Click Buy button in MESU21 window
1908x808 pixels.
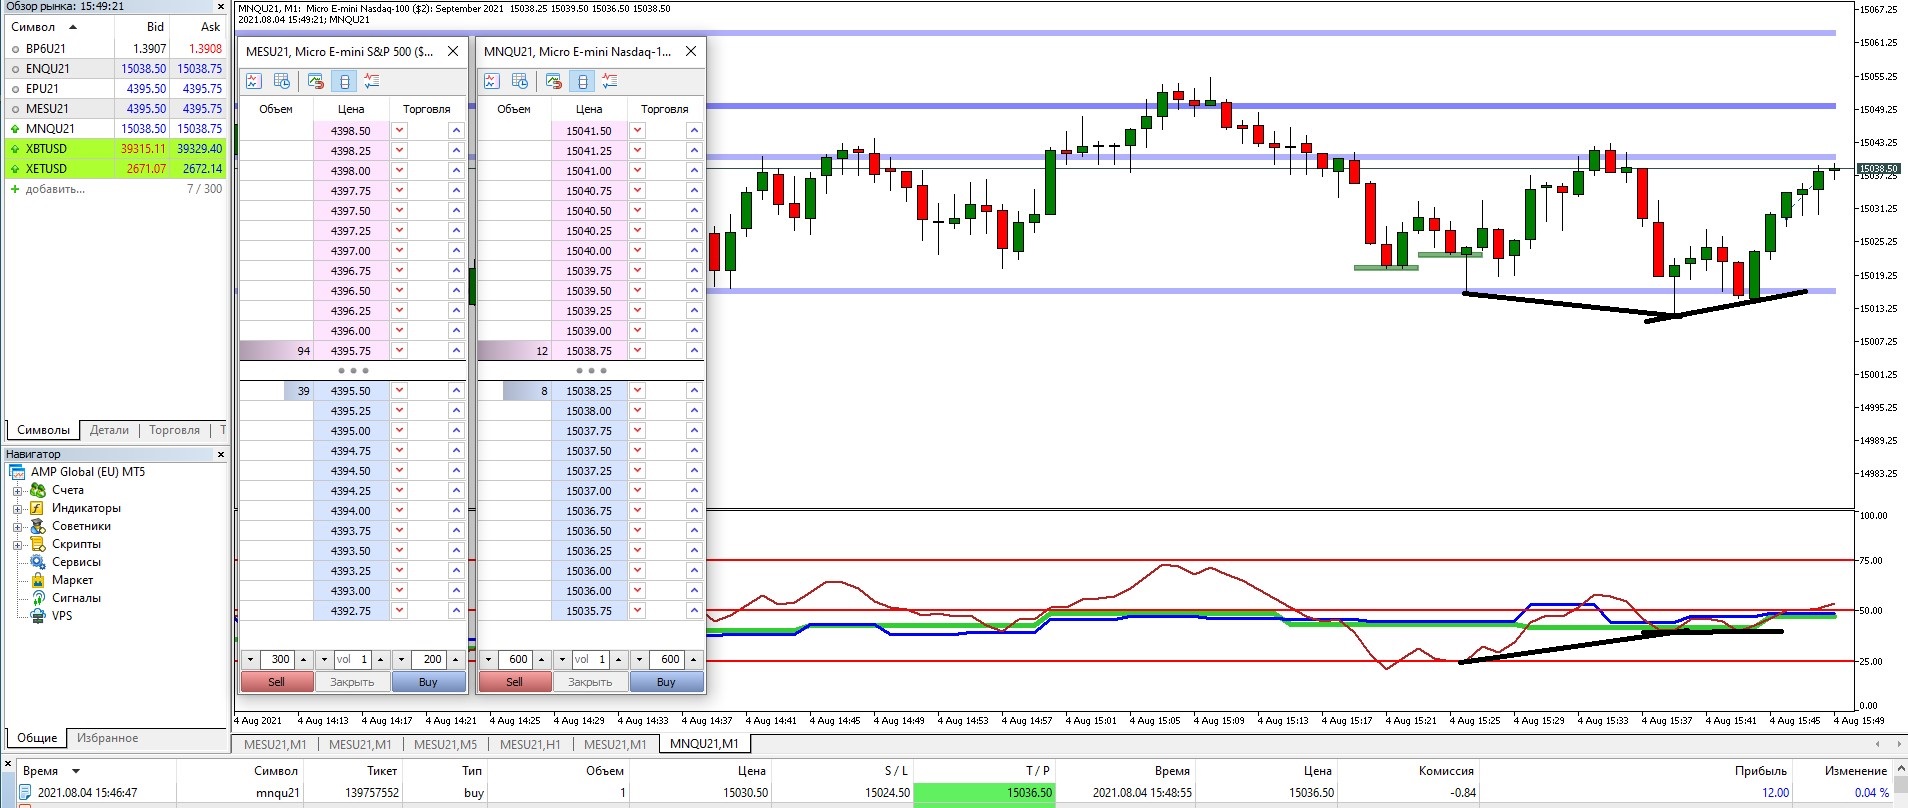point(428,682)
